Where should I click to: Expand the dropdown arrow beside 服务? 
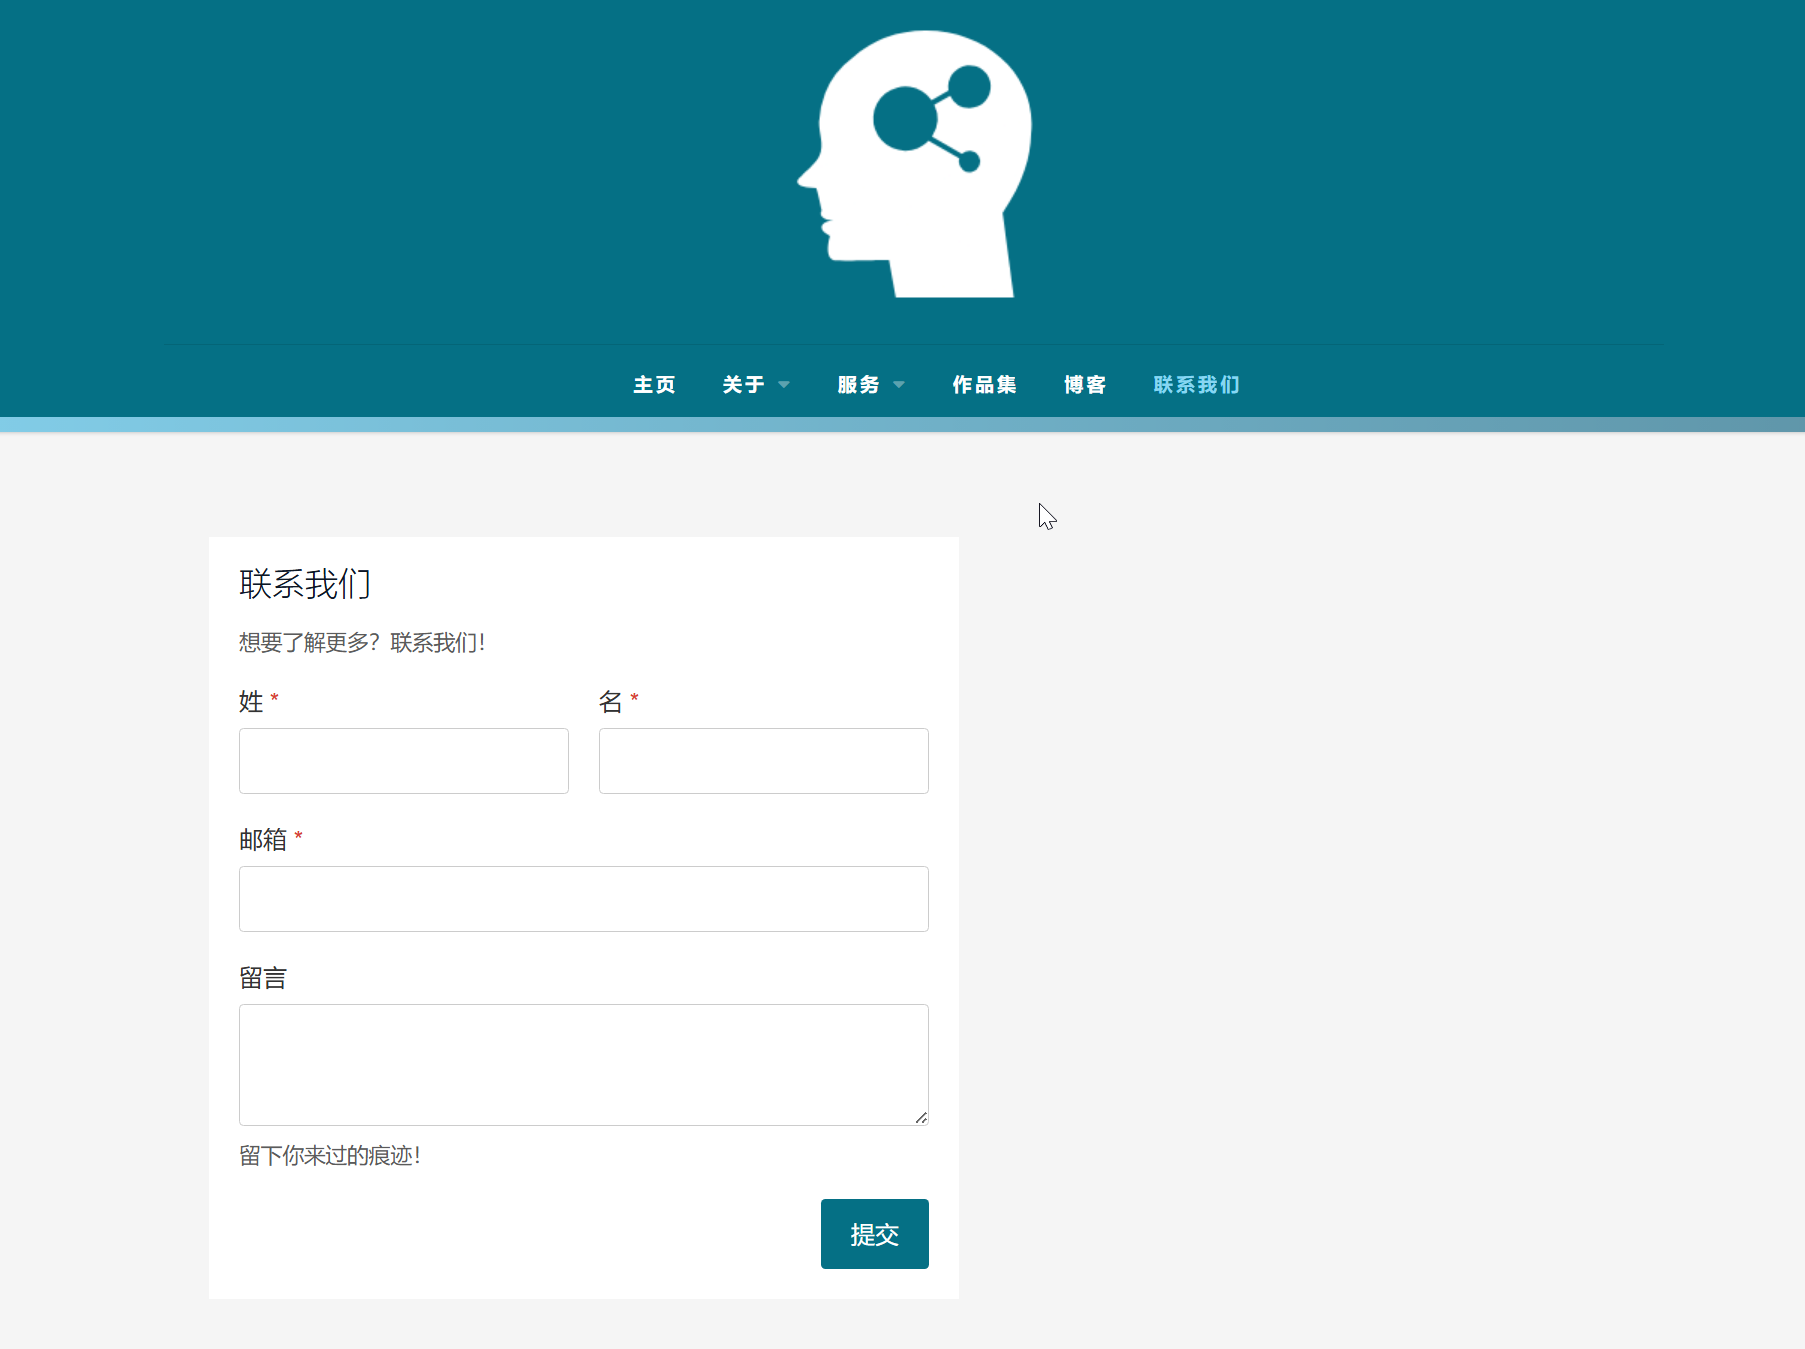point(899,385)
